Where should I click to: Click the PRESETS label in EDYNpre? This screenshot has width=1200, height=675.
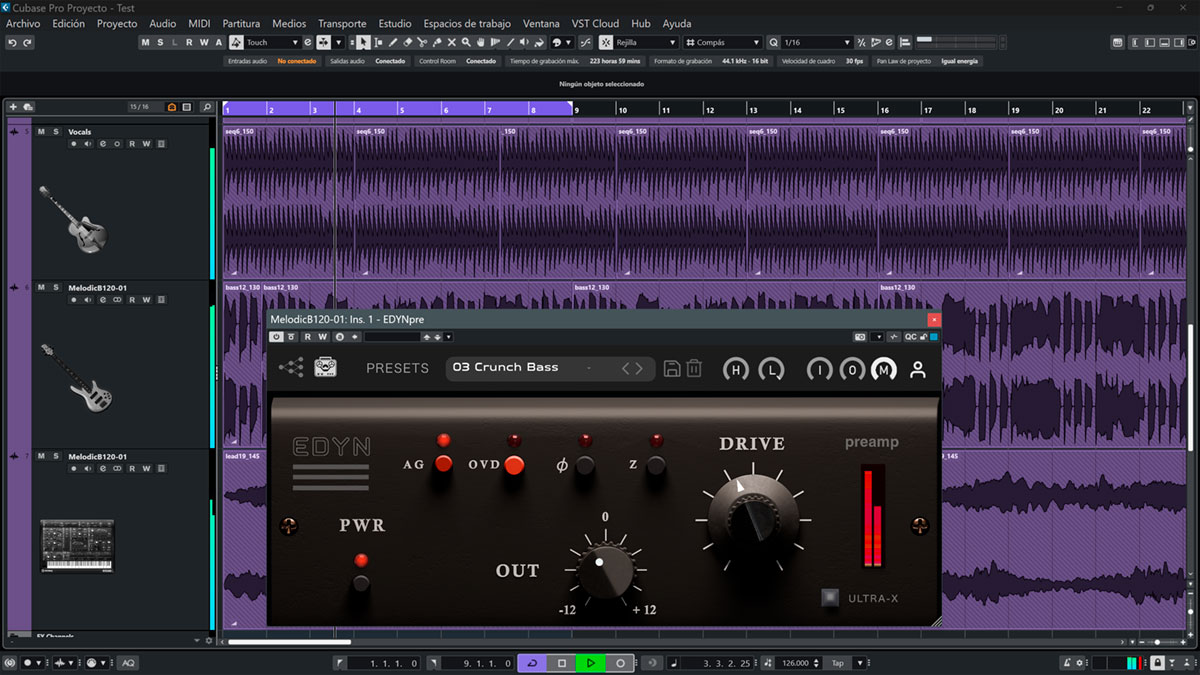click(397, 368)
